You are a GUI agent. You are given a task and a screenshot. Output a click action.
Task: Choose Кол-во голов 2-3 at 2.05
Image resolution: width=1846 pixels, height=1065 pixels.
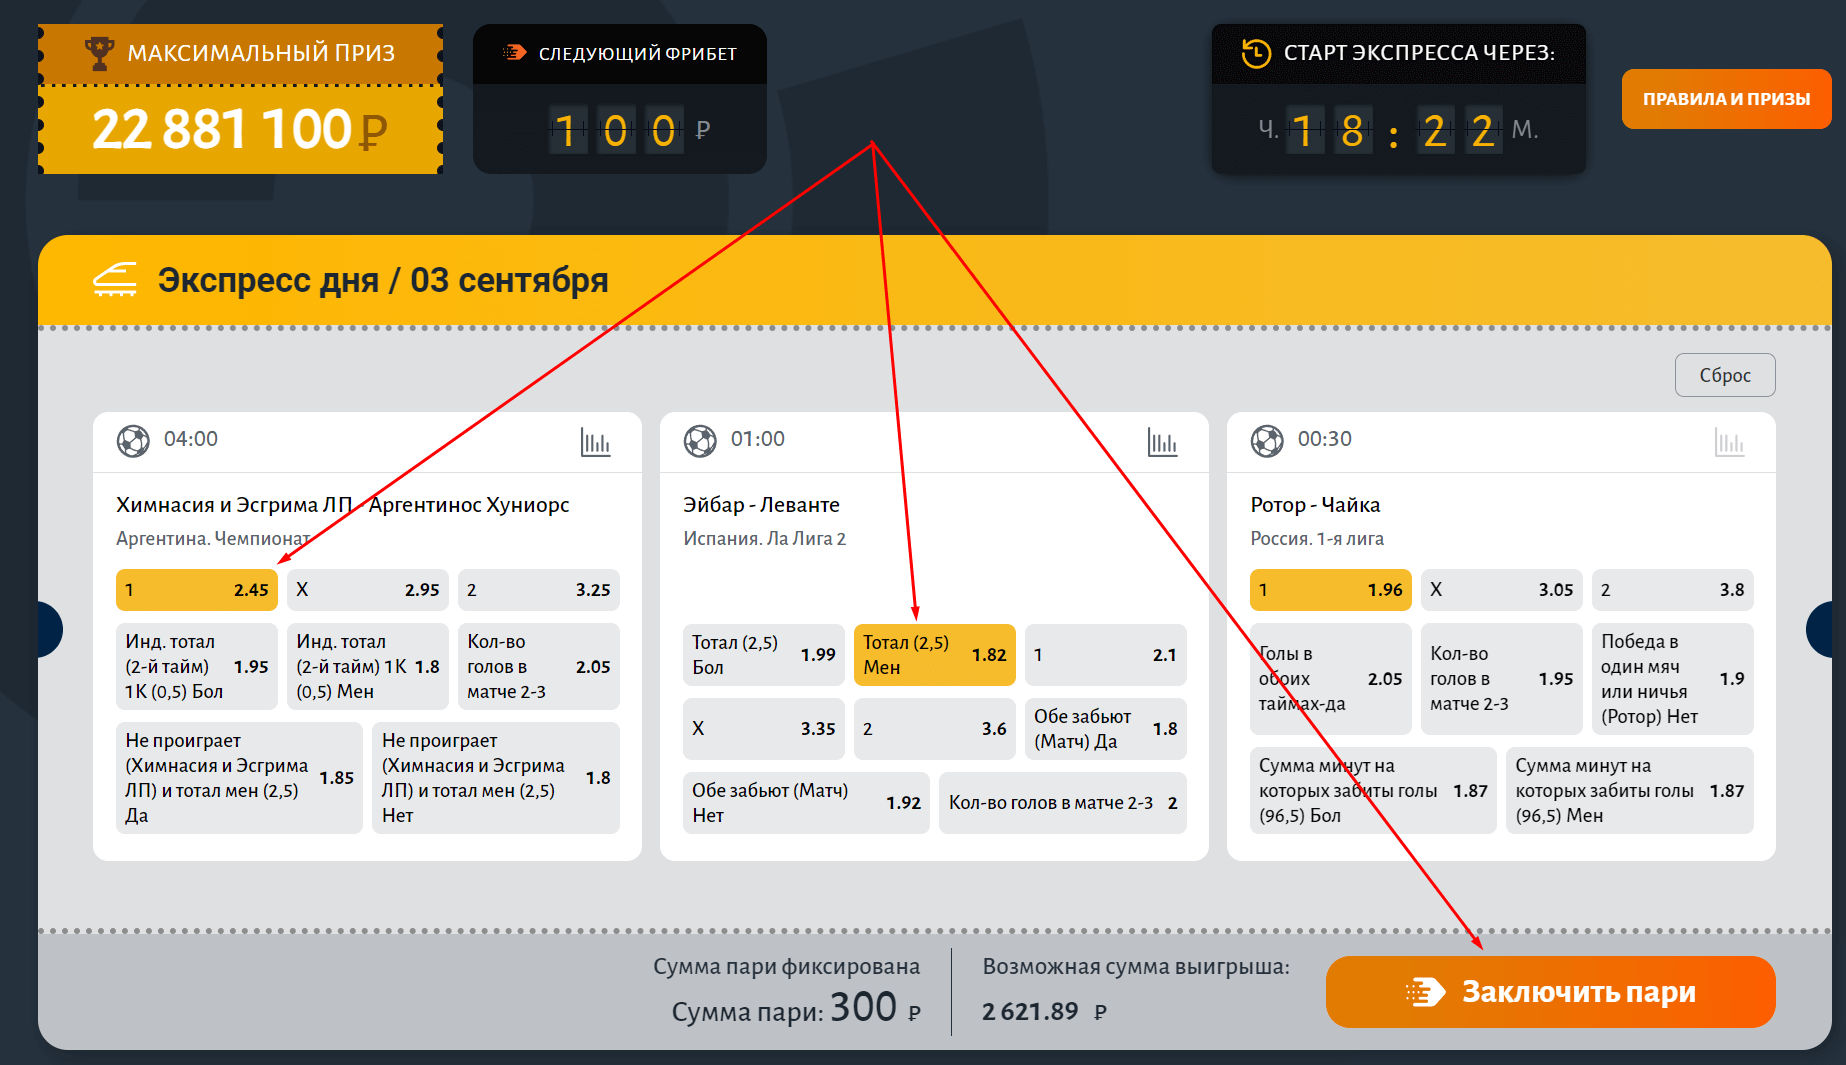(x=539, y=666)
